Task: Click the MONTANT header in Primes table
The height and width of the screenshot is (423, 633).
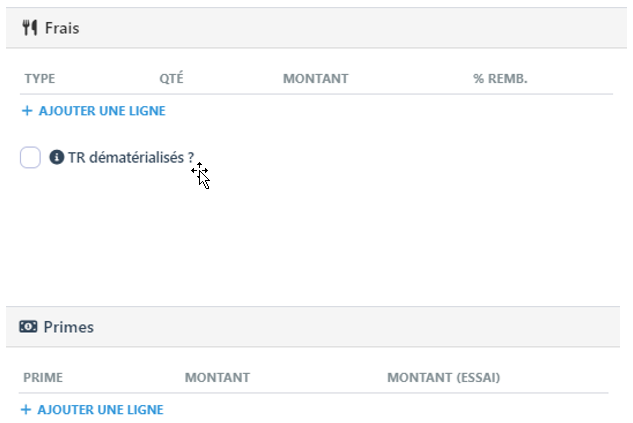Action: (x=217, y=377)
